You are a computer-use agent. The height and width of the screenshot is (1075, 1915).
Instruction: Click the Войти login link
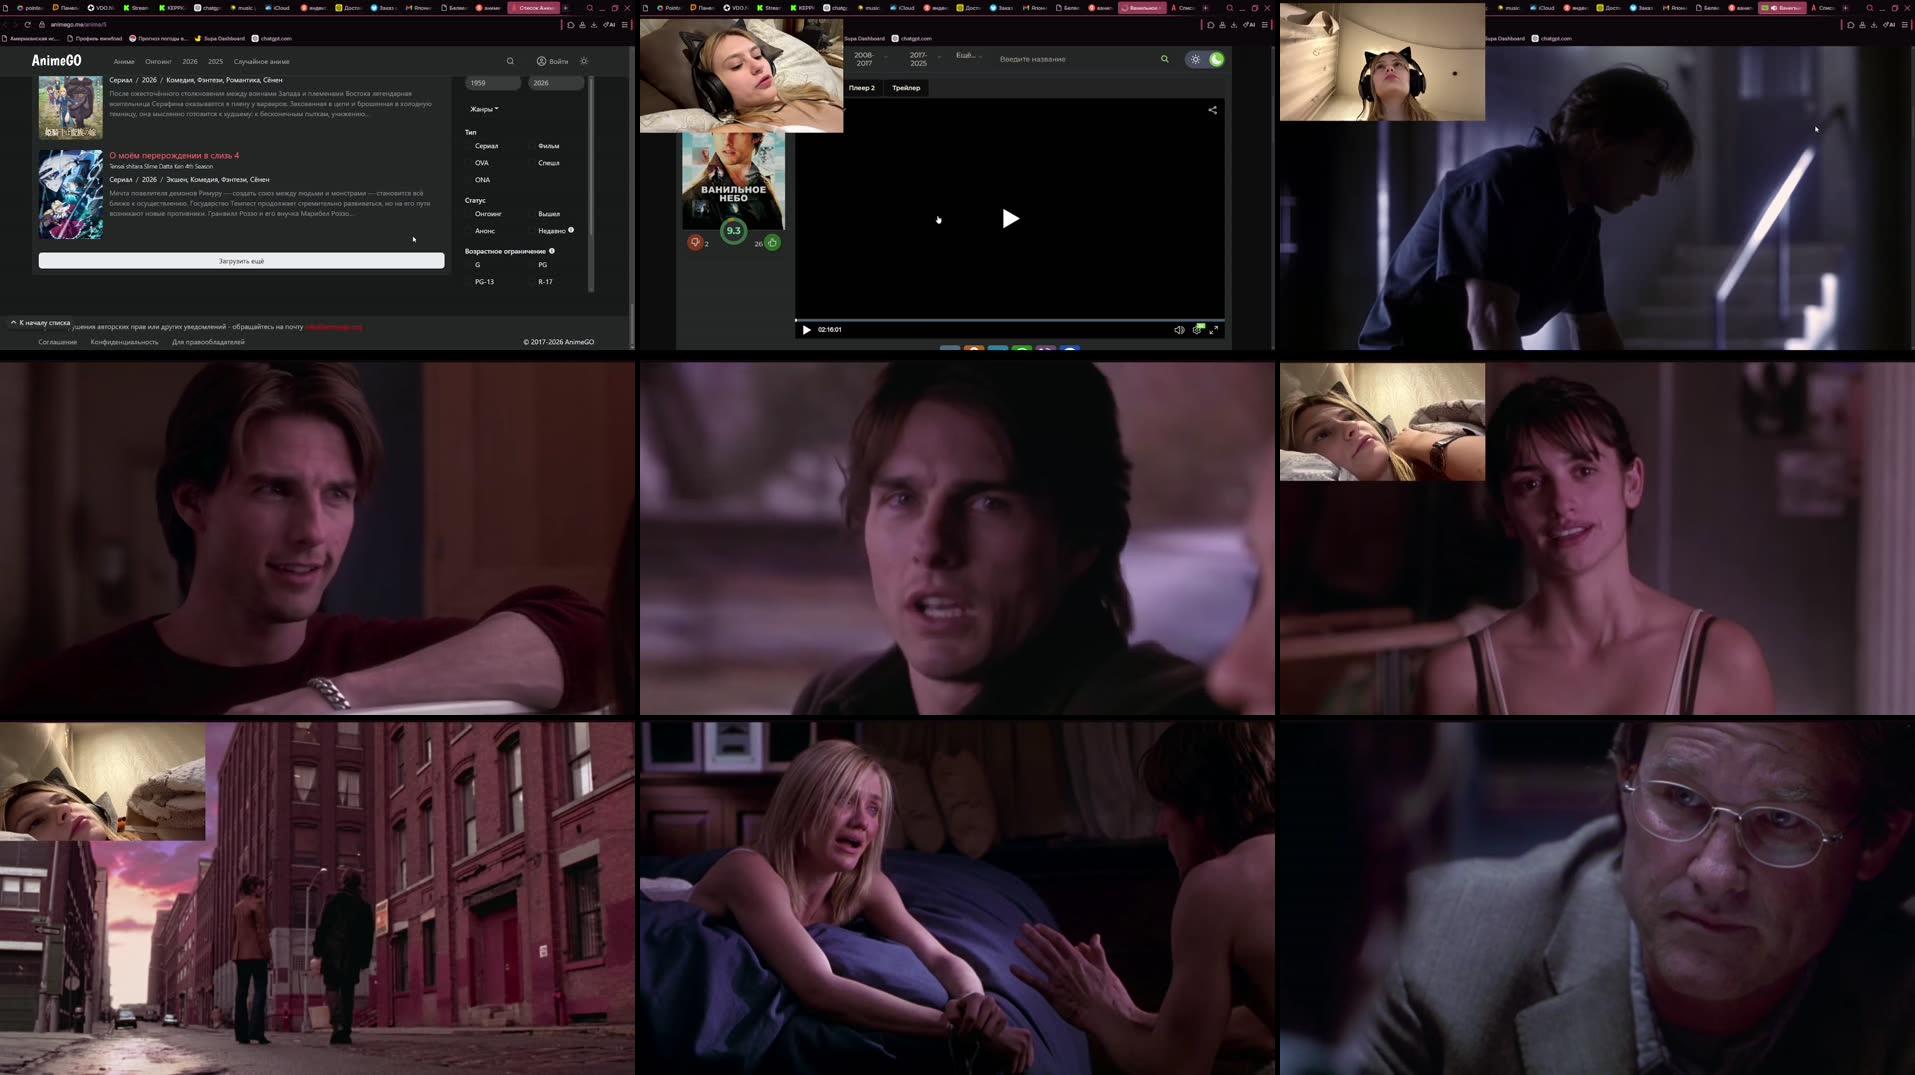click(553, 61)
